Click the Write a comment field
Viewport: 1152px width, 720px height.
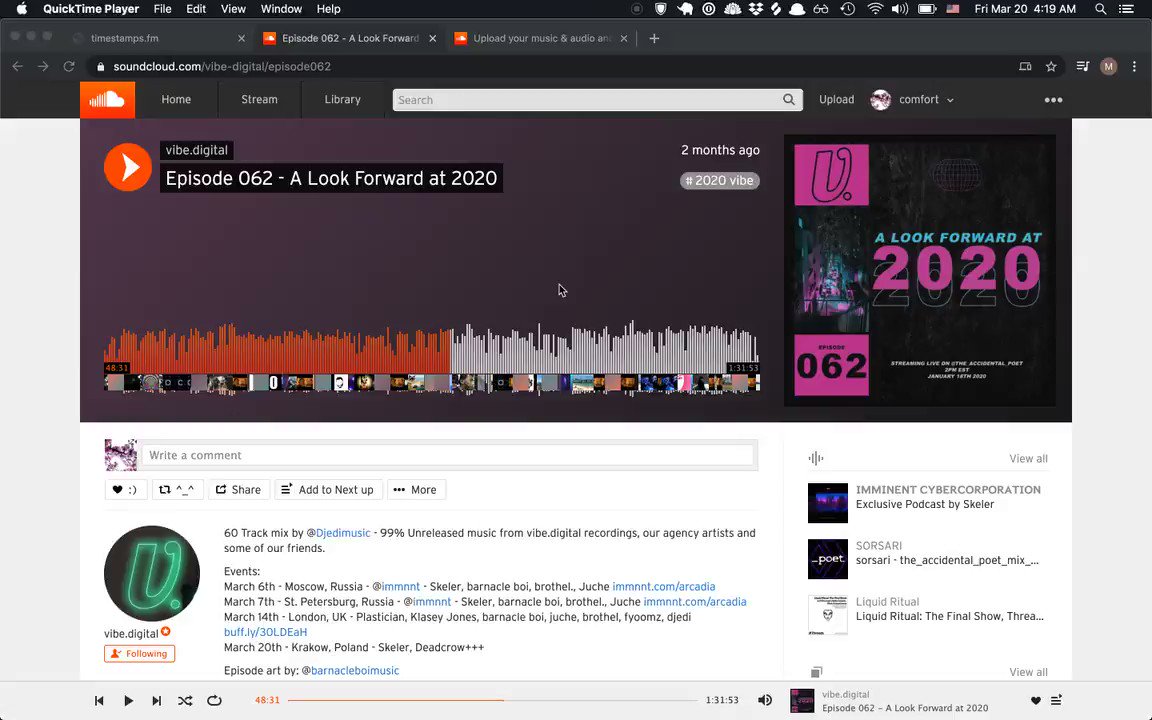click(x=448, y=455)
